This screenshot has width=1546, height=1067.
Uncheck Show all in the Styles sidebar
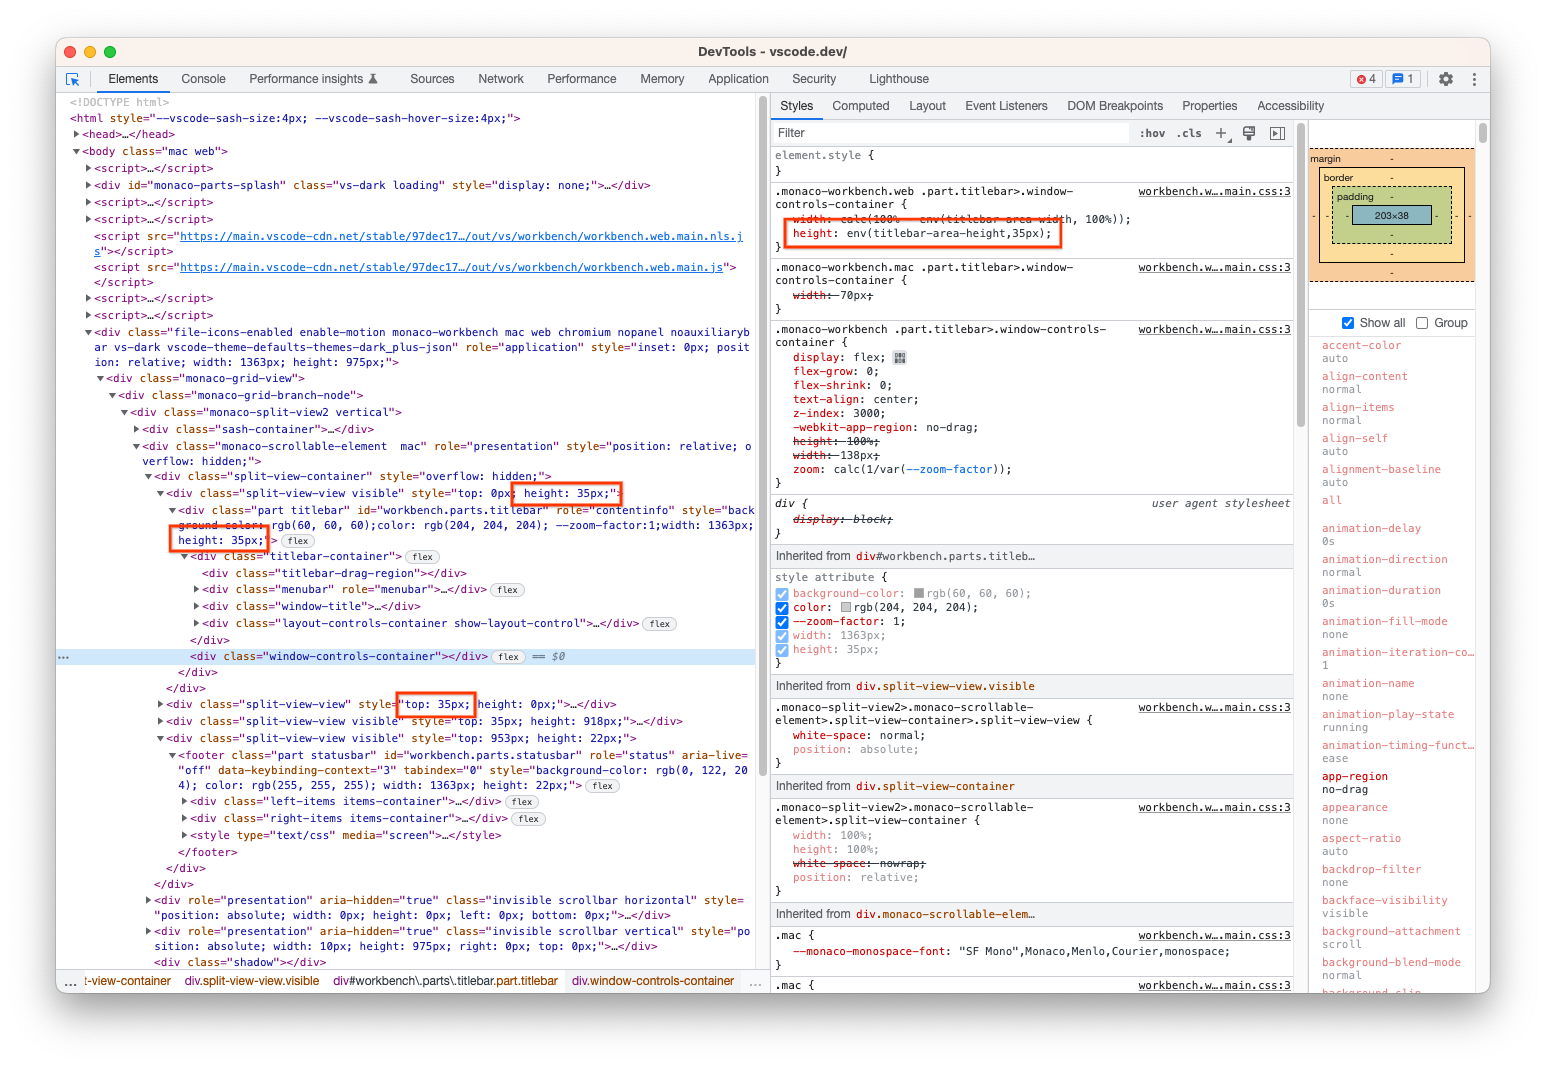click(x=1347, y=322)
